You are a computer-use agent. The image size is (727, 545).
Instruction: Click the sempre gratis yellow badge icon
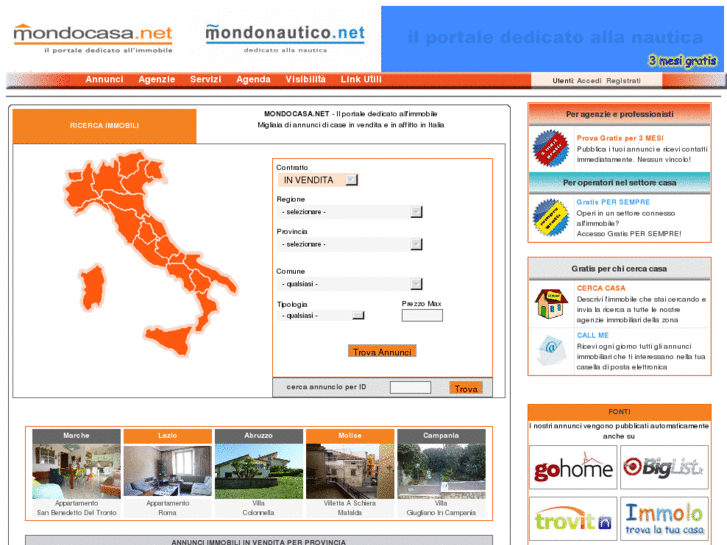pyautogui.click(x=551, y=217)
